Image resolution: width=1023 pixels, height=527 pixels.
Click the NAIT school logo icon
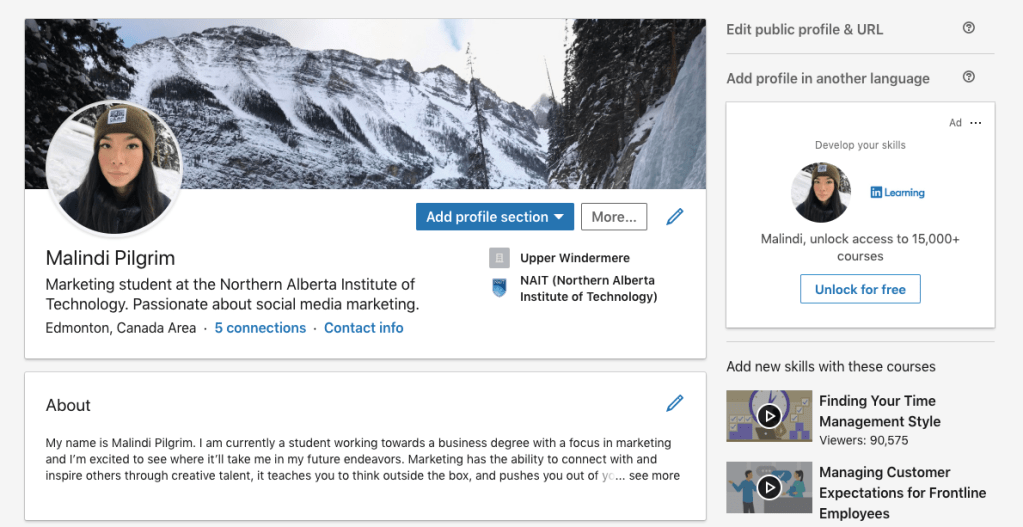tap(499, 288)
